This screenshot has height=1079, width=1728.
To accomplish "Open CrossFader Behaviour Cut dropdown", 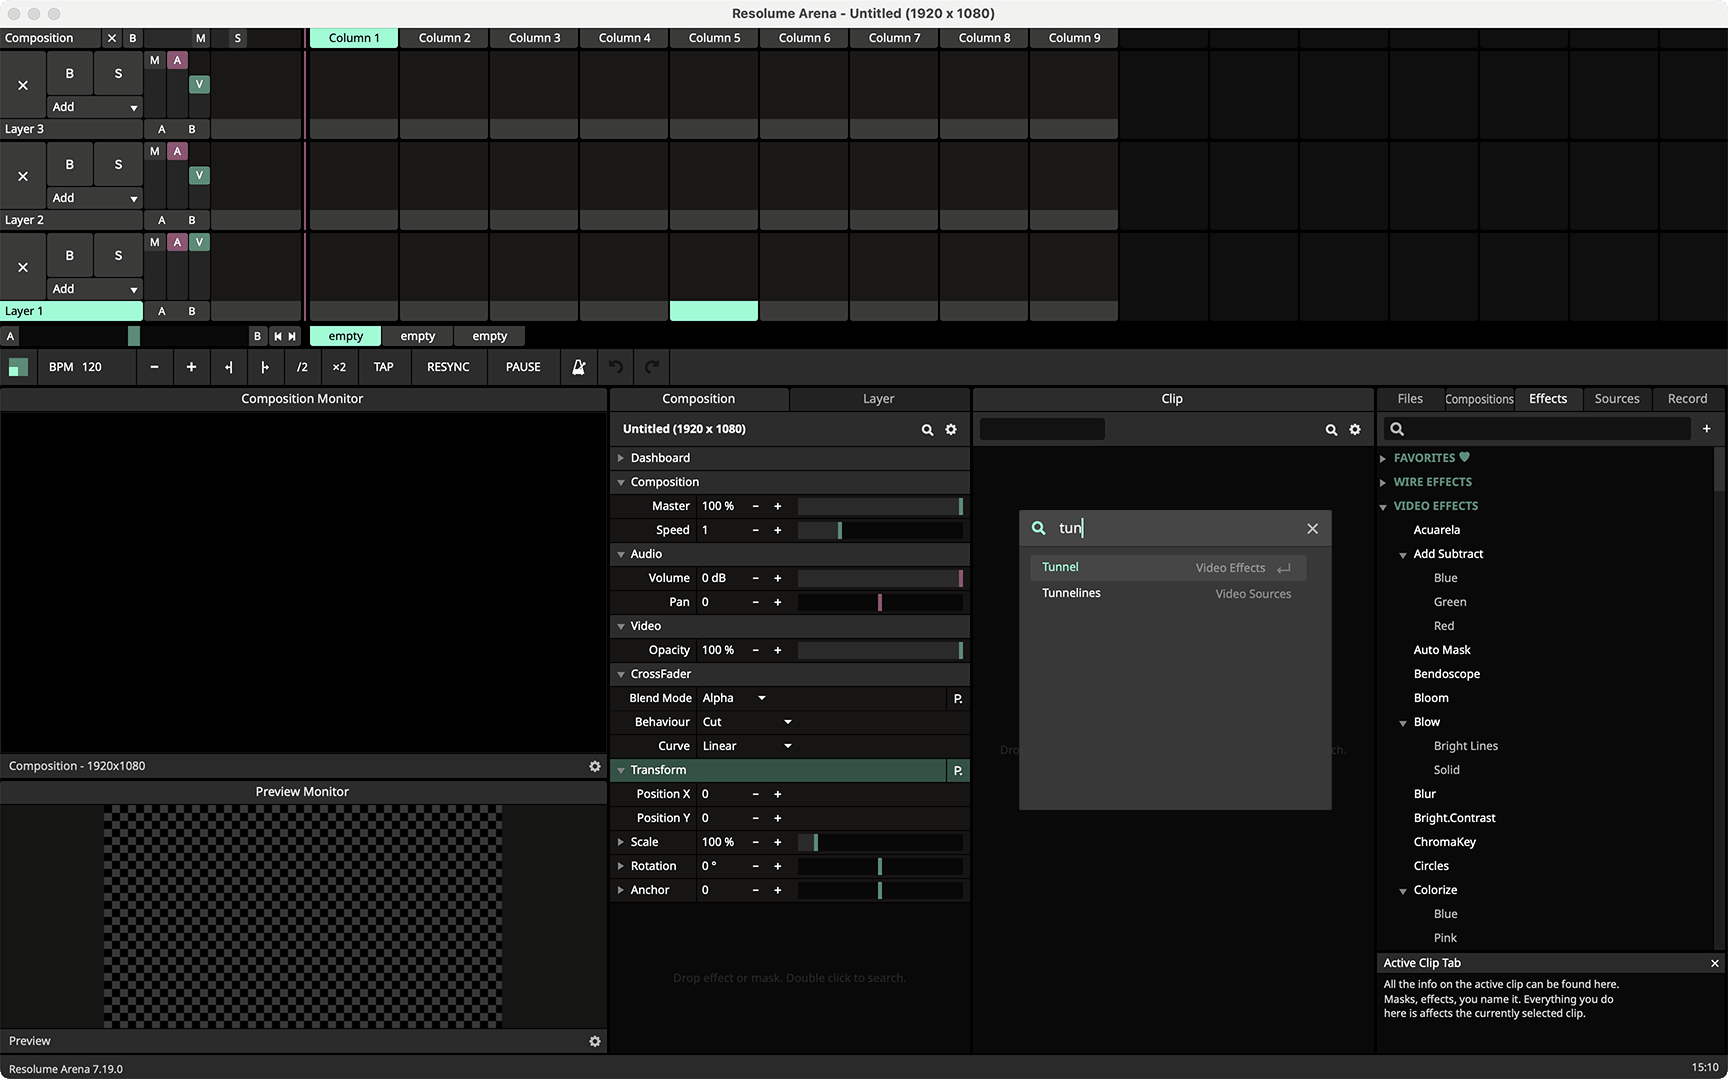I will coord(747,722).
